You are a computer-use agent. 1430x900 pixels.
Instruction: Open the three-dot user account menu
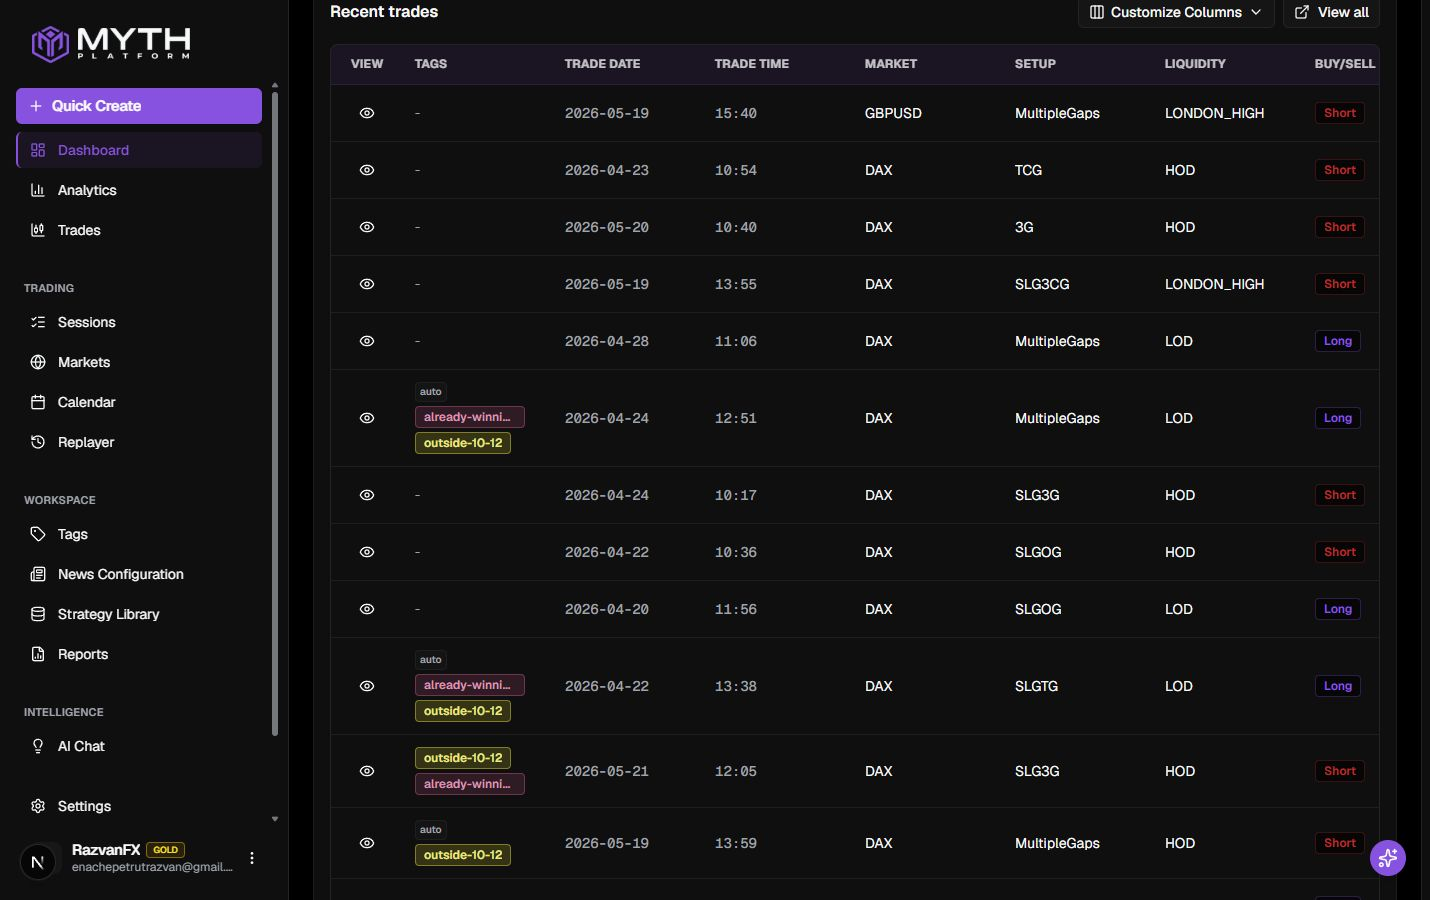[x=252, y=858]
